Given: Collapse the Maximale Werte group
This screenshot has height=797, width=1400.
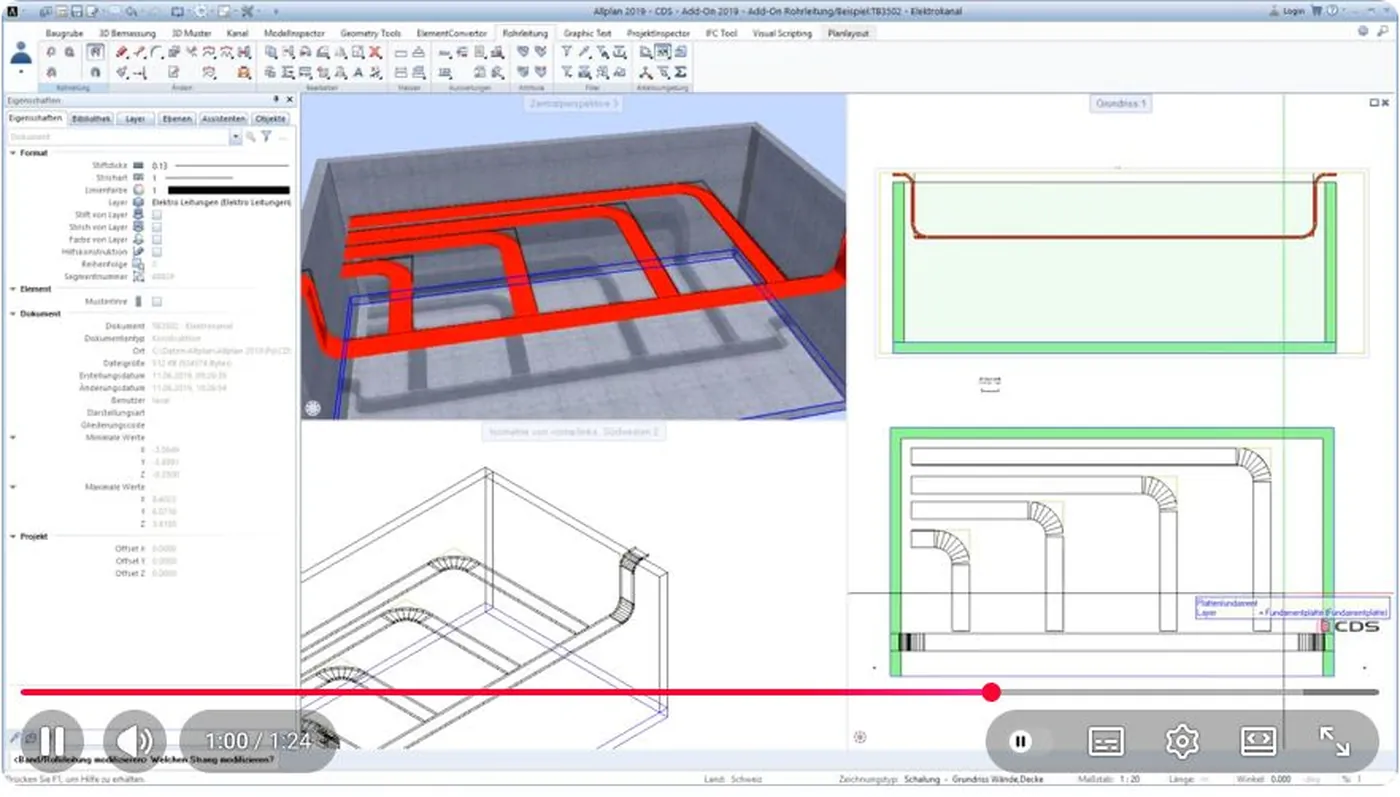Looking at the screenshot, I should pyautogui.click(x=13, y=487).
